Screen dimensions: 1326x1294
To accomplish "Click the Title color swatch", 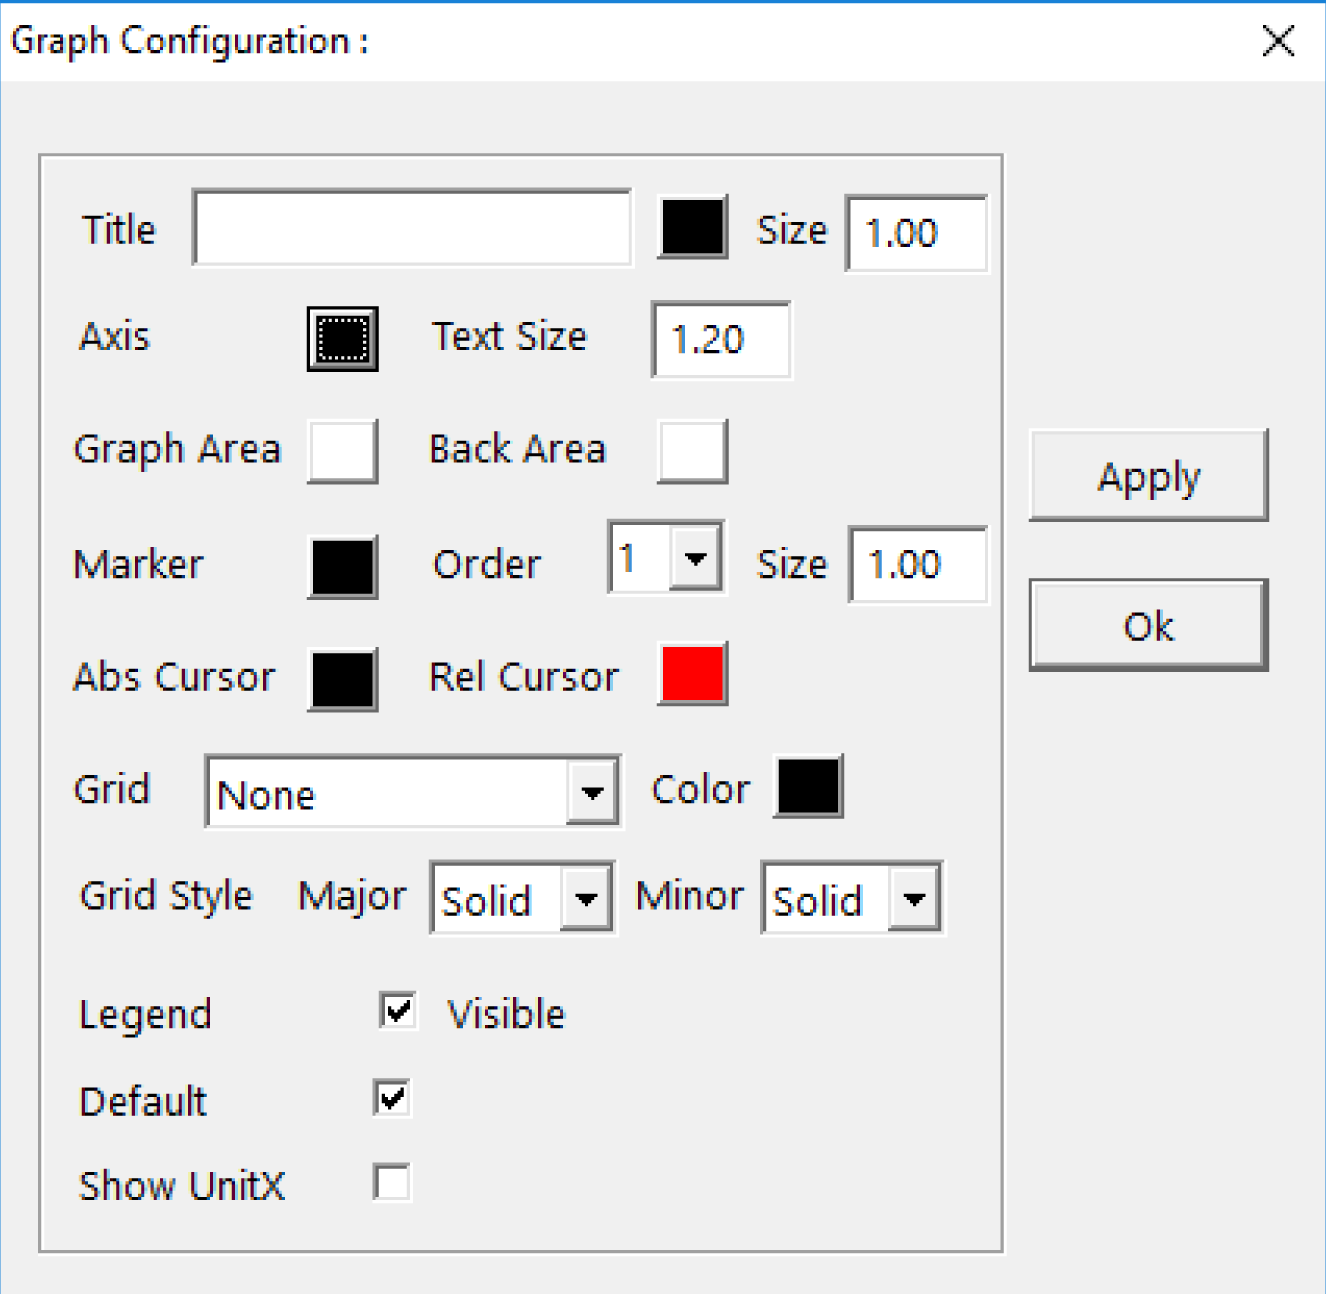I will (x=692, y=228).
